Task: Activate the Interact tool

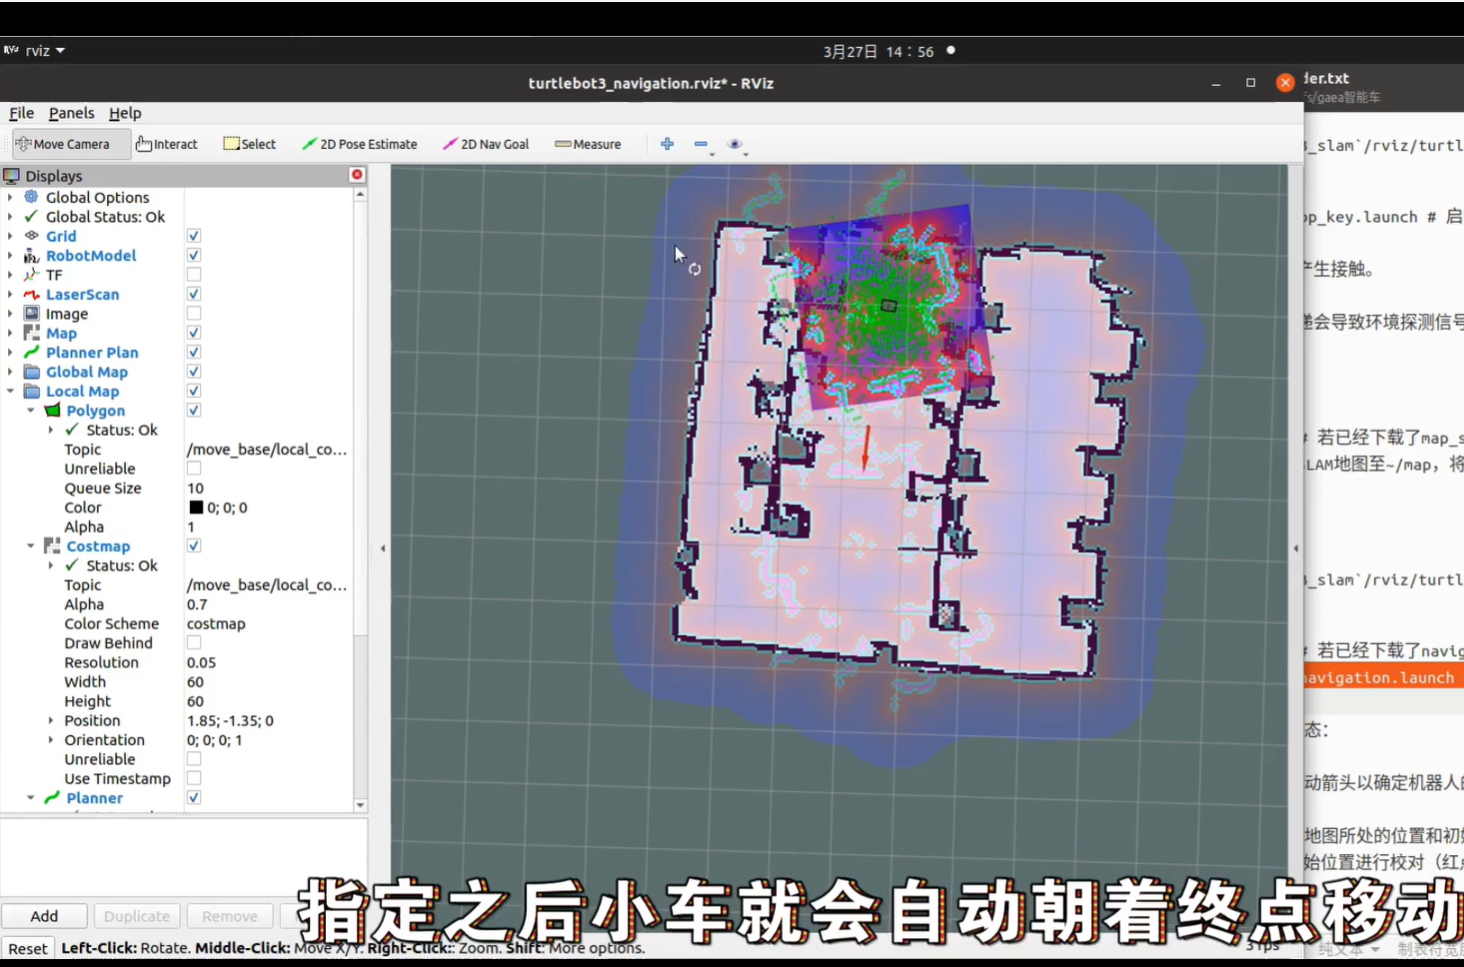Action: coord(167,144)
